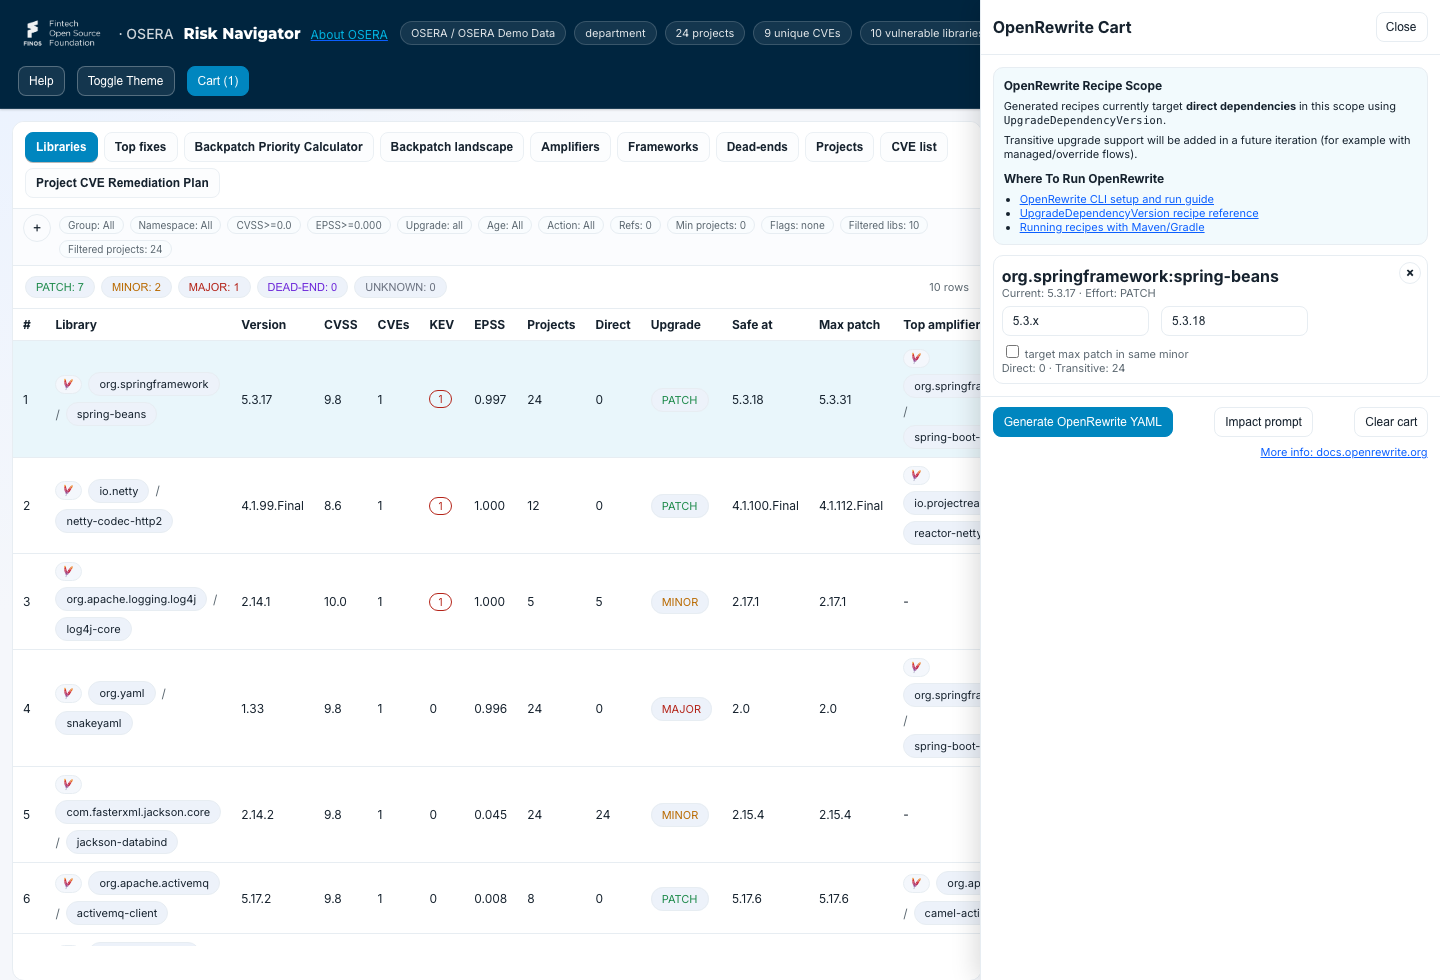The height and width of the screenshot is (980, 1440).
Task: Open the CVSS>=0.0 filter
Action: pyautogui.click(x=264, y=225)
